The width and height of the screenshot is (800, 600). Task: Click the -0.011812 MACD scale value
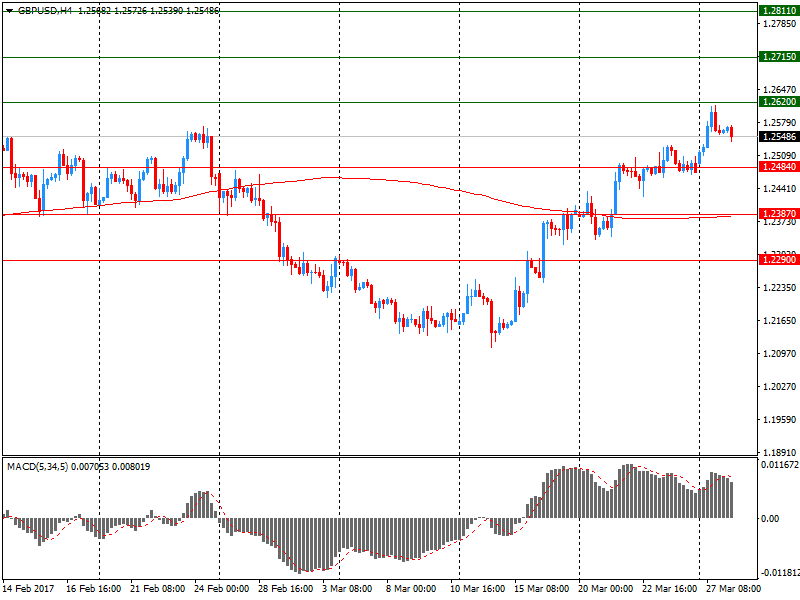[779, 573]
